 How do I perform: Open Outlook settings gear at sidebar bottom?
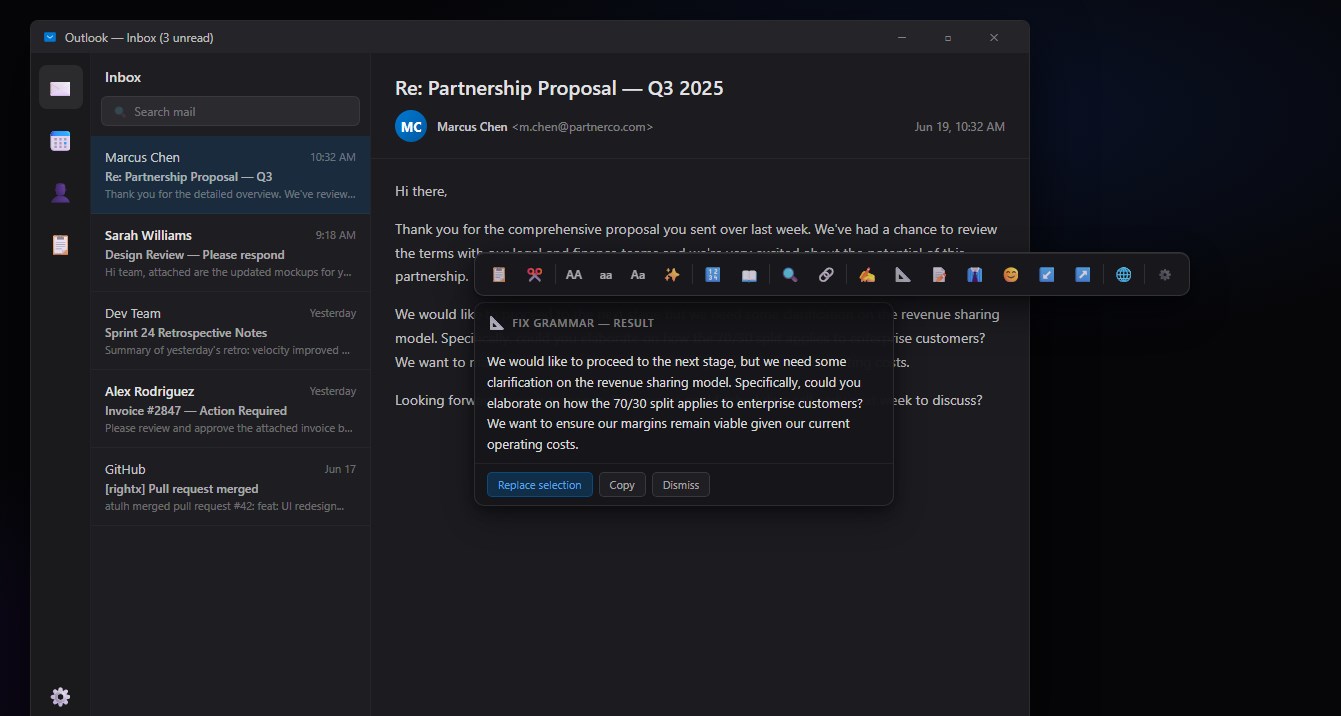click(x=60, y=697)
